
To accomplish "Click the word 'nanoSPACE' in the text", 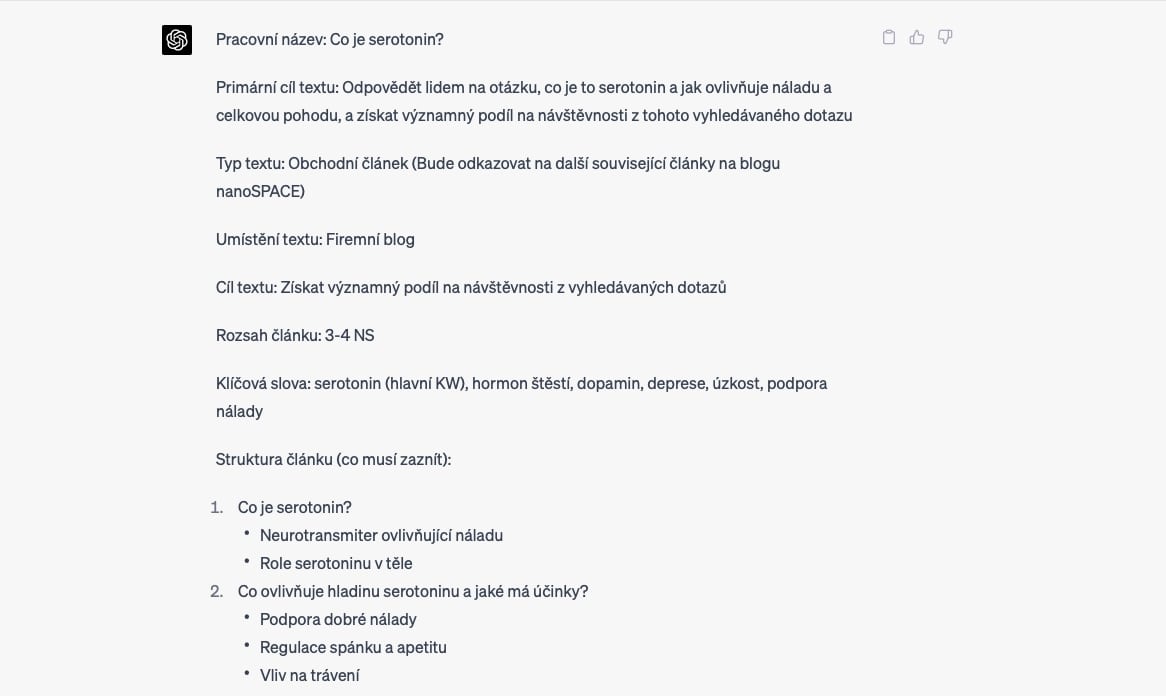I will click(x=260, y=192).
